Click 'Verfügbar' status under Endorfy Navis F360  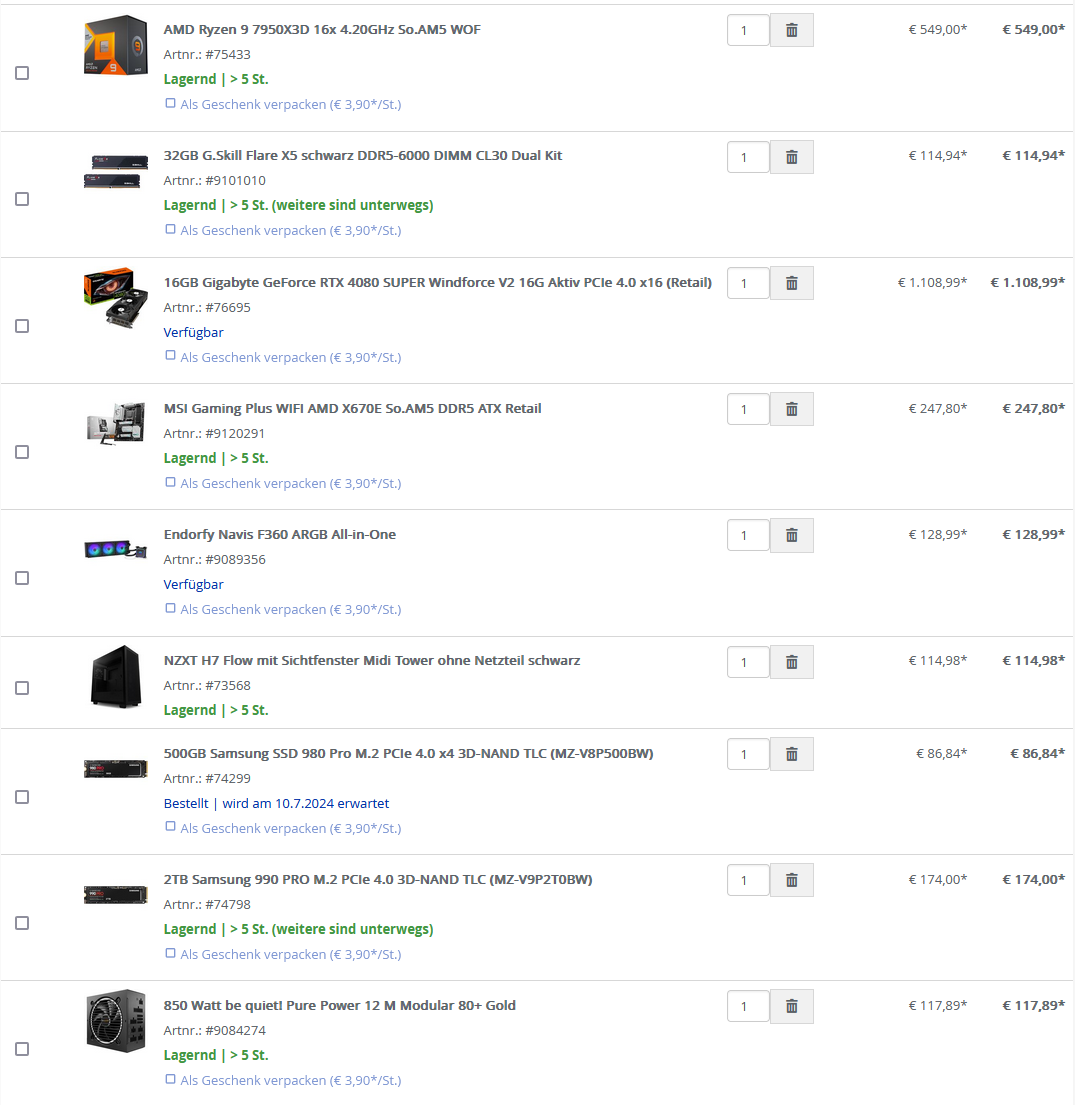[x=194, y=584]
